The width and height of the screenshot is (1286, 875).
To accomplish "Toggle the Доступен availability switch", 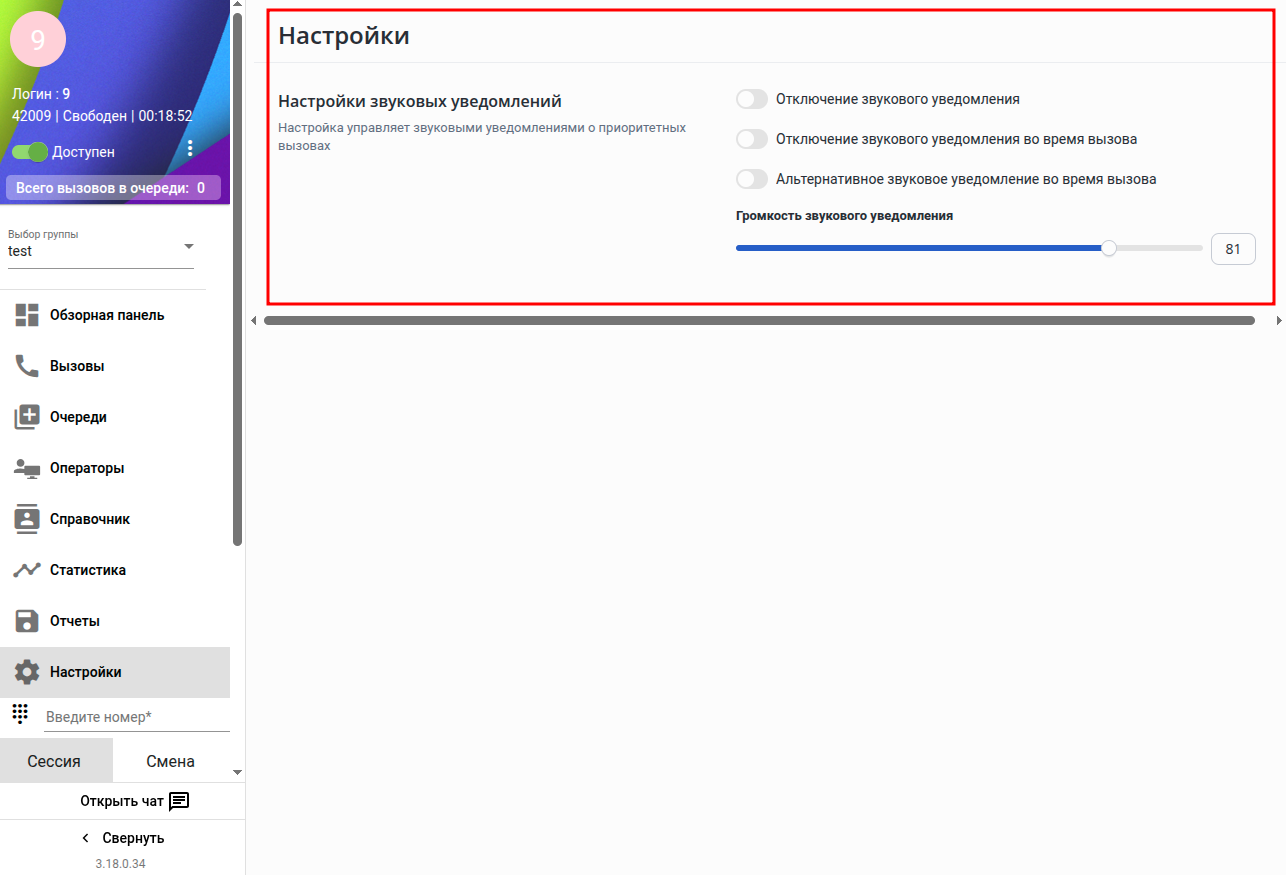I will (30, 152).
